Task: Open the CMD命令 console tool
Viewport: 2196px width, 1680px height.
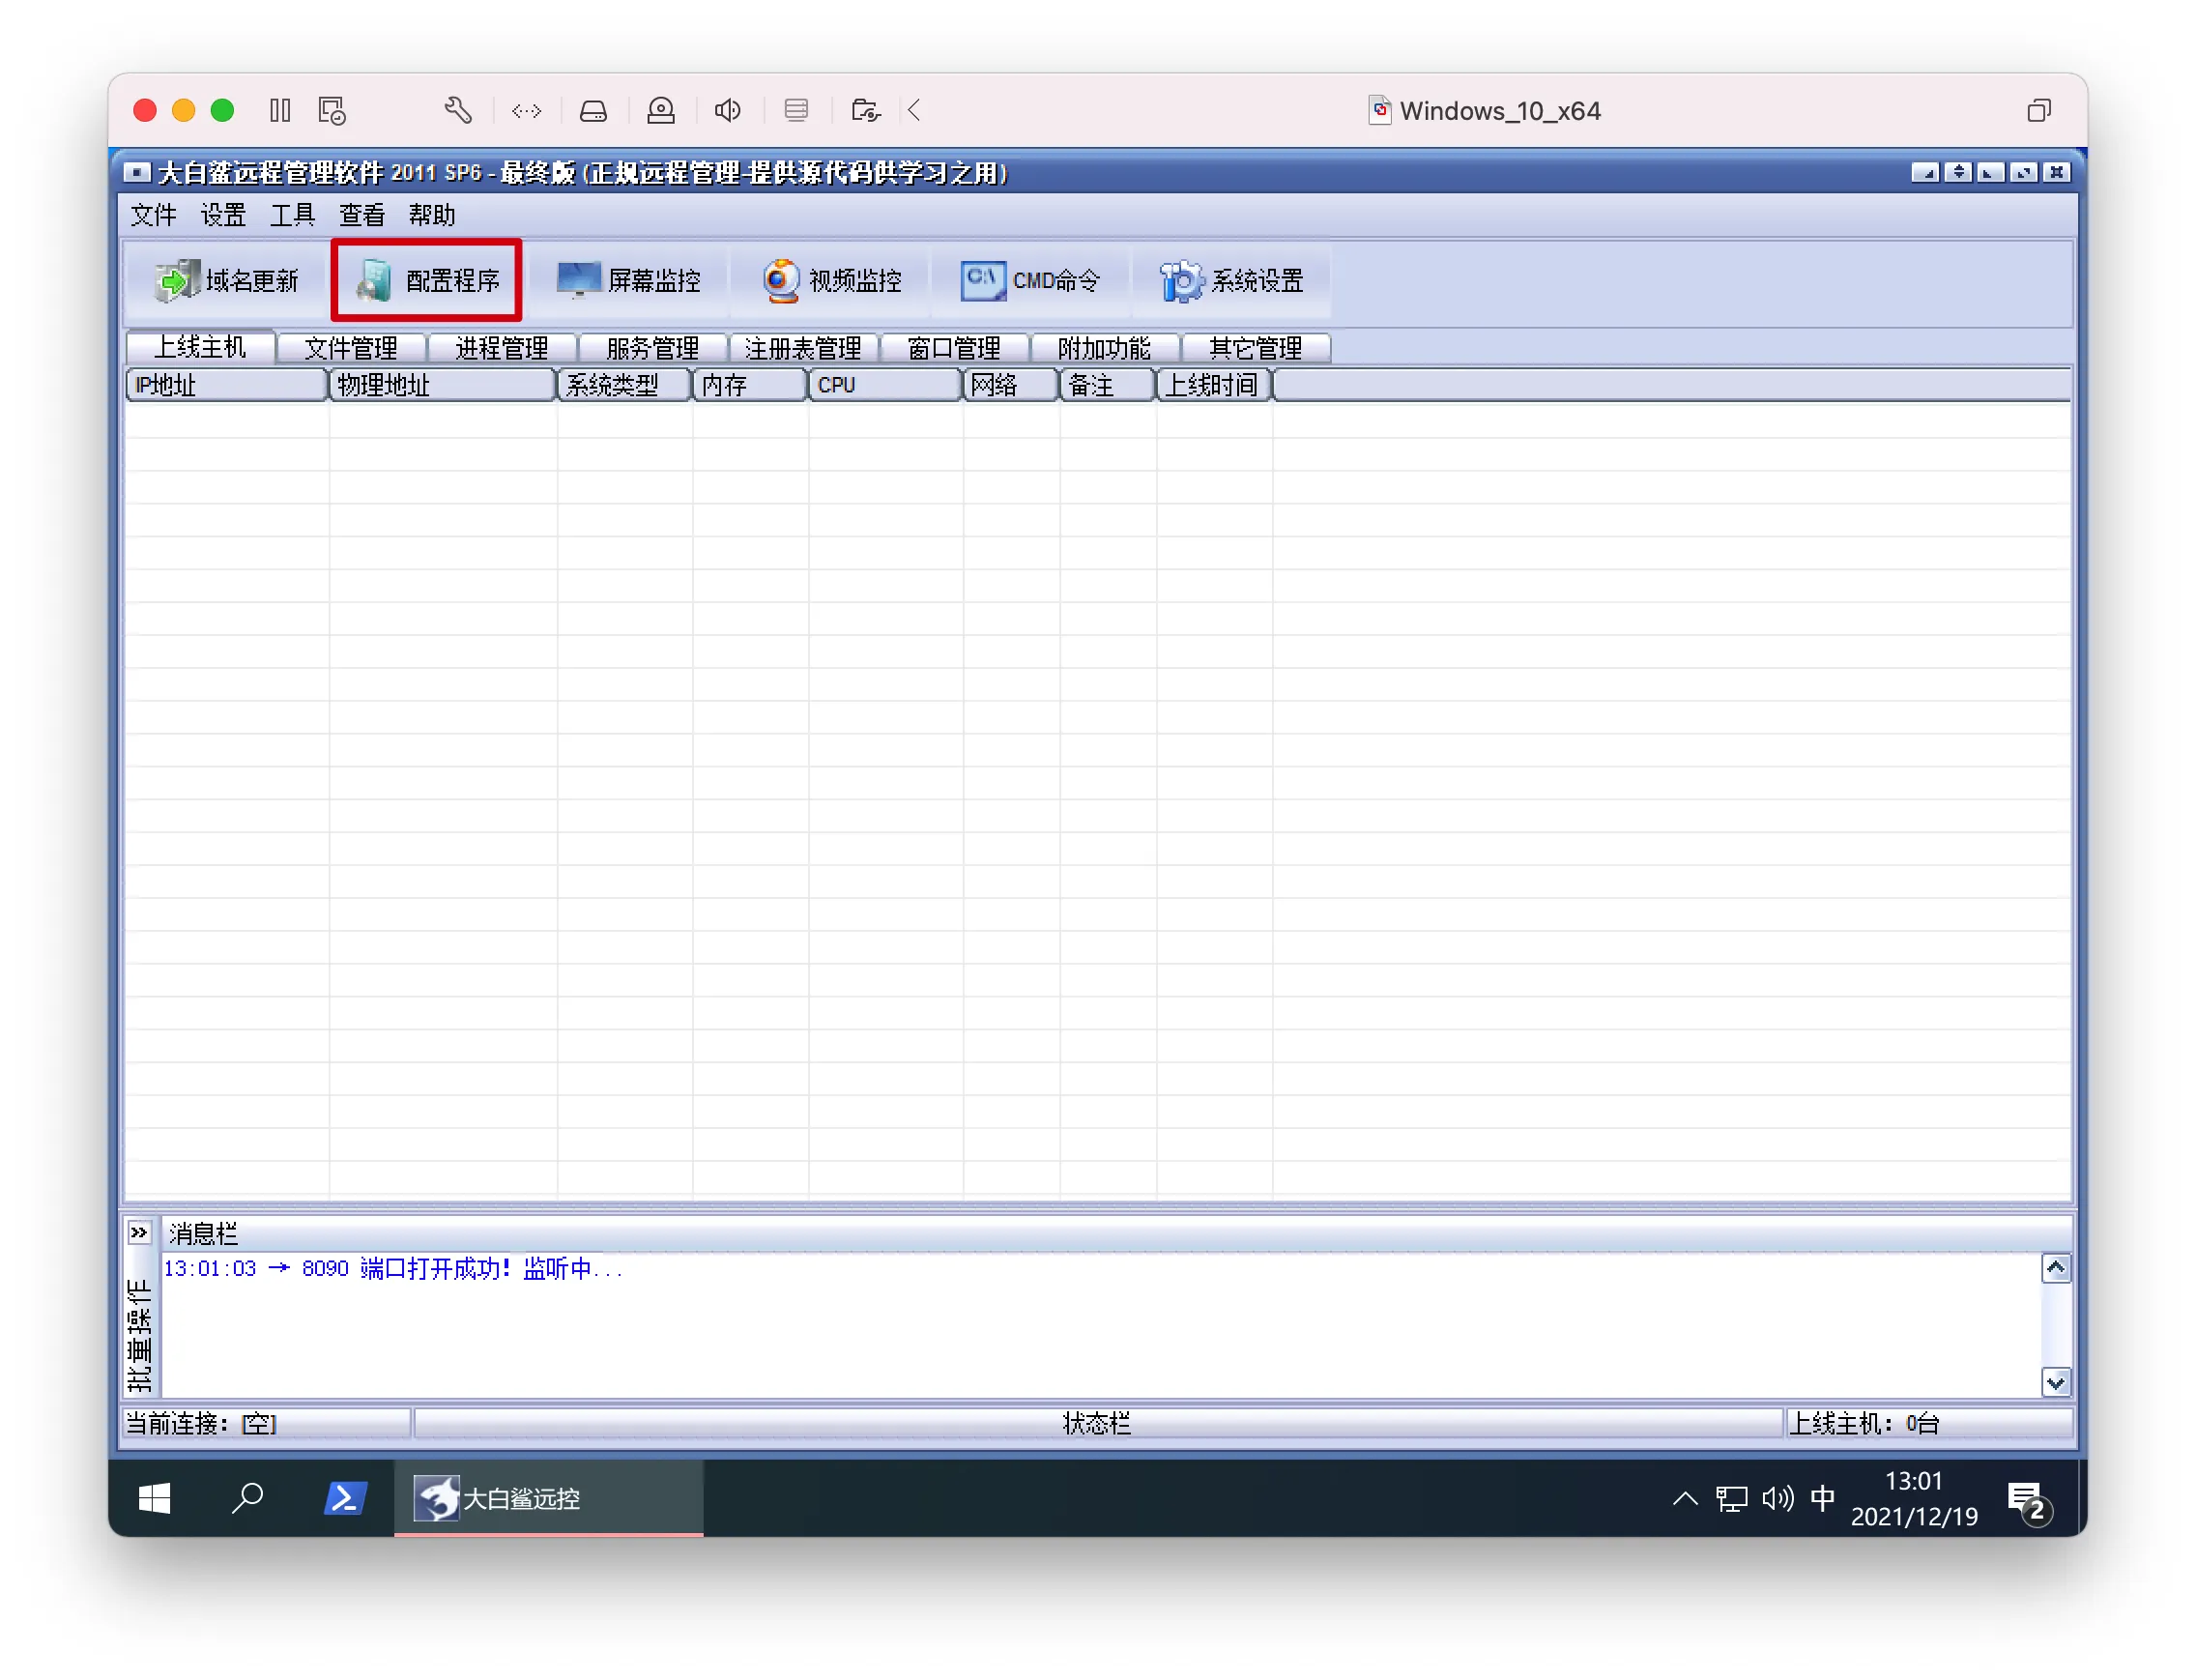Action: (x=1031, y=281)
